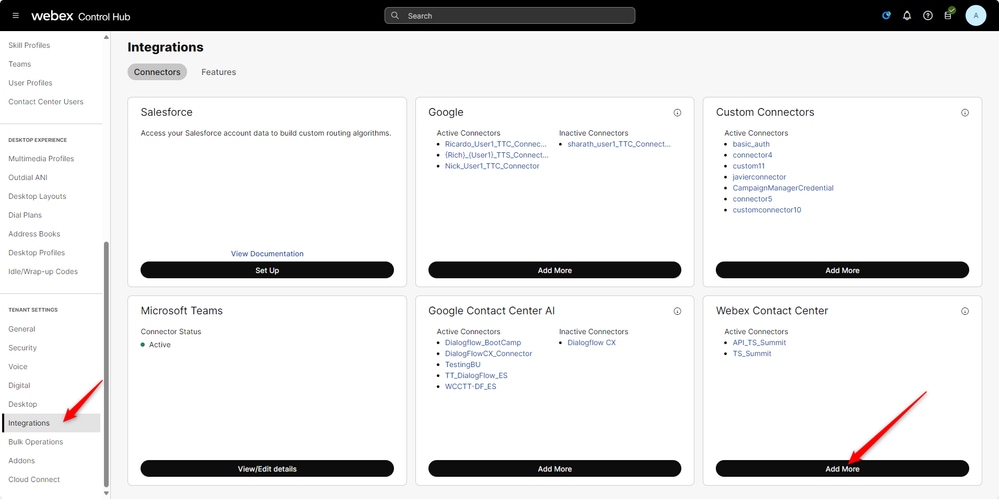Click Add More on Custom Connectors card
The image size is (999, 499).
click(842, 270)
